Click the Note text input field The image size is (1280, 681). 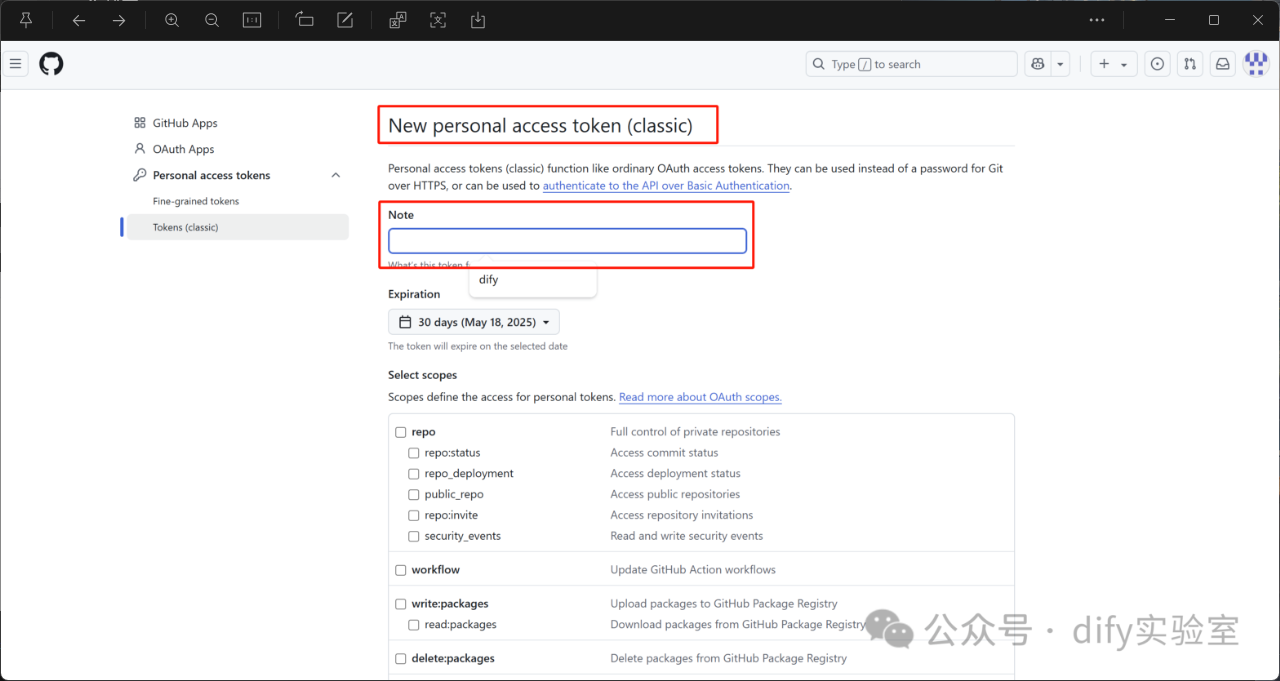coord(567,241)
